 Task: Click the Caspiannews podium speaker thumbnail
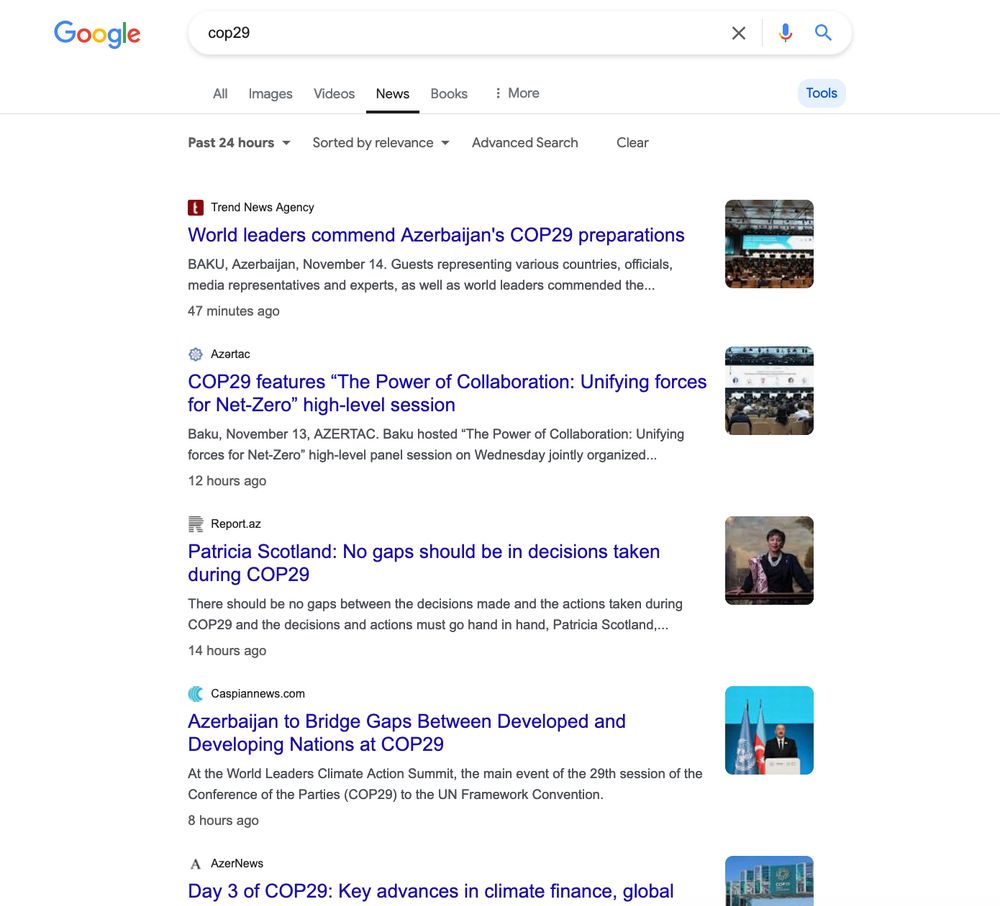pyautogui.click(x=769, y=730)
